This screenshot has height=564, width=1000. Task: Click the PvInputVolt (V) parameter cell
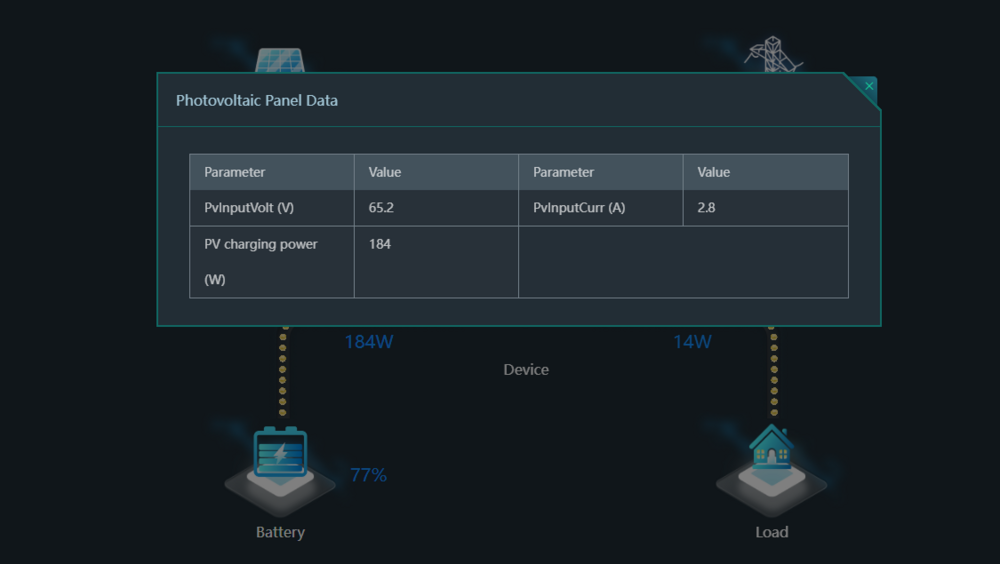tap(272, 208)
